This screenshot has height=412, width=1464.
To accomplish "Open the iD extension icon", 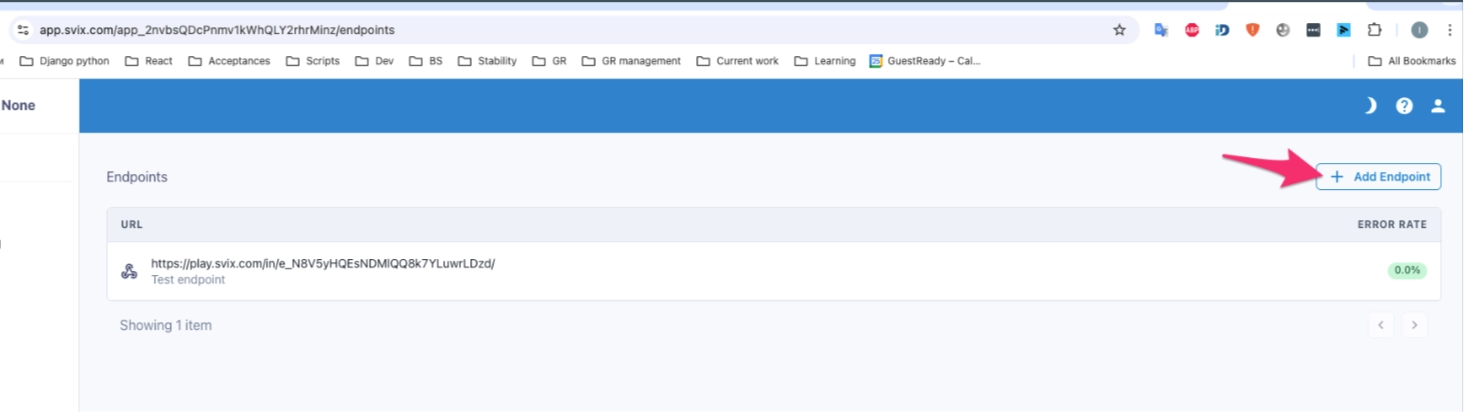I will tap(1222, 30).
